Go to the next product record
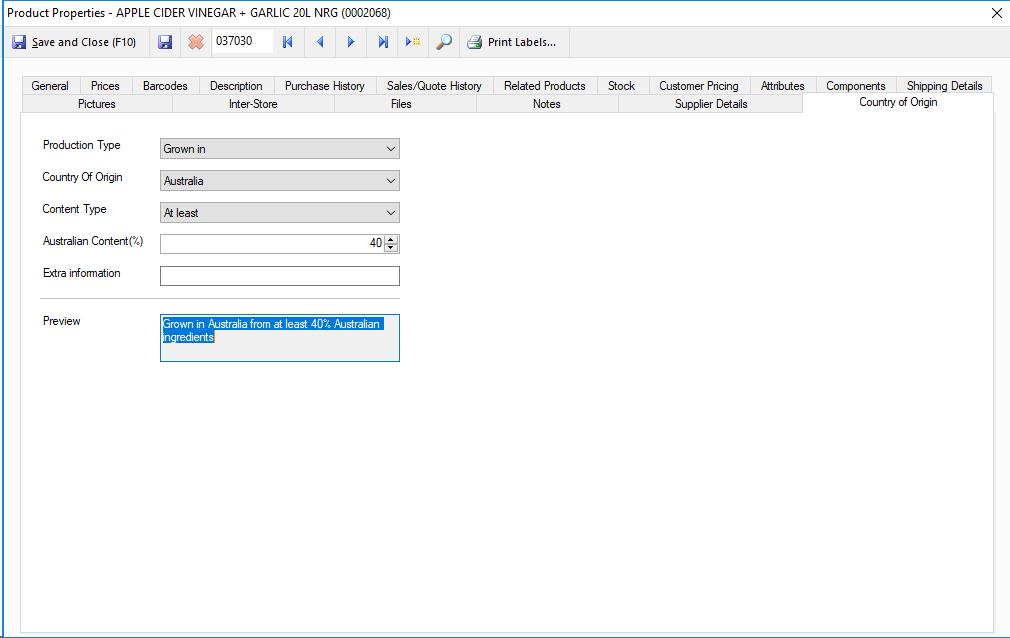 [x=351, y=43]
